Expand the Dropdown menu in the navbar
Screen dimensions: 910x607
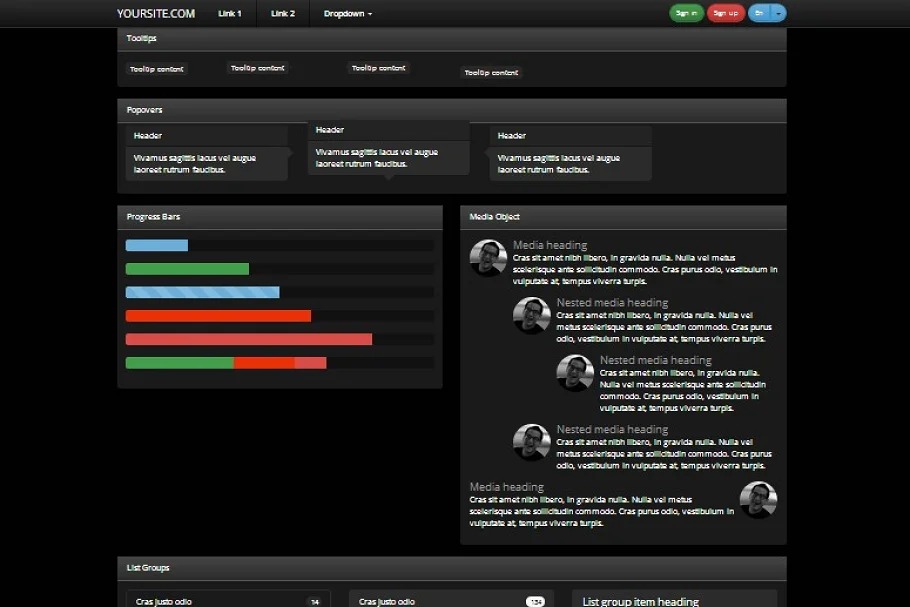pos(348,13)
